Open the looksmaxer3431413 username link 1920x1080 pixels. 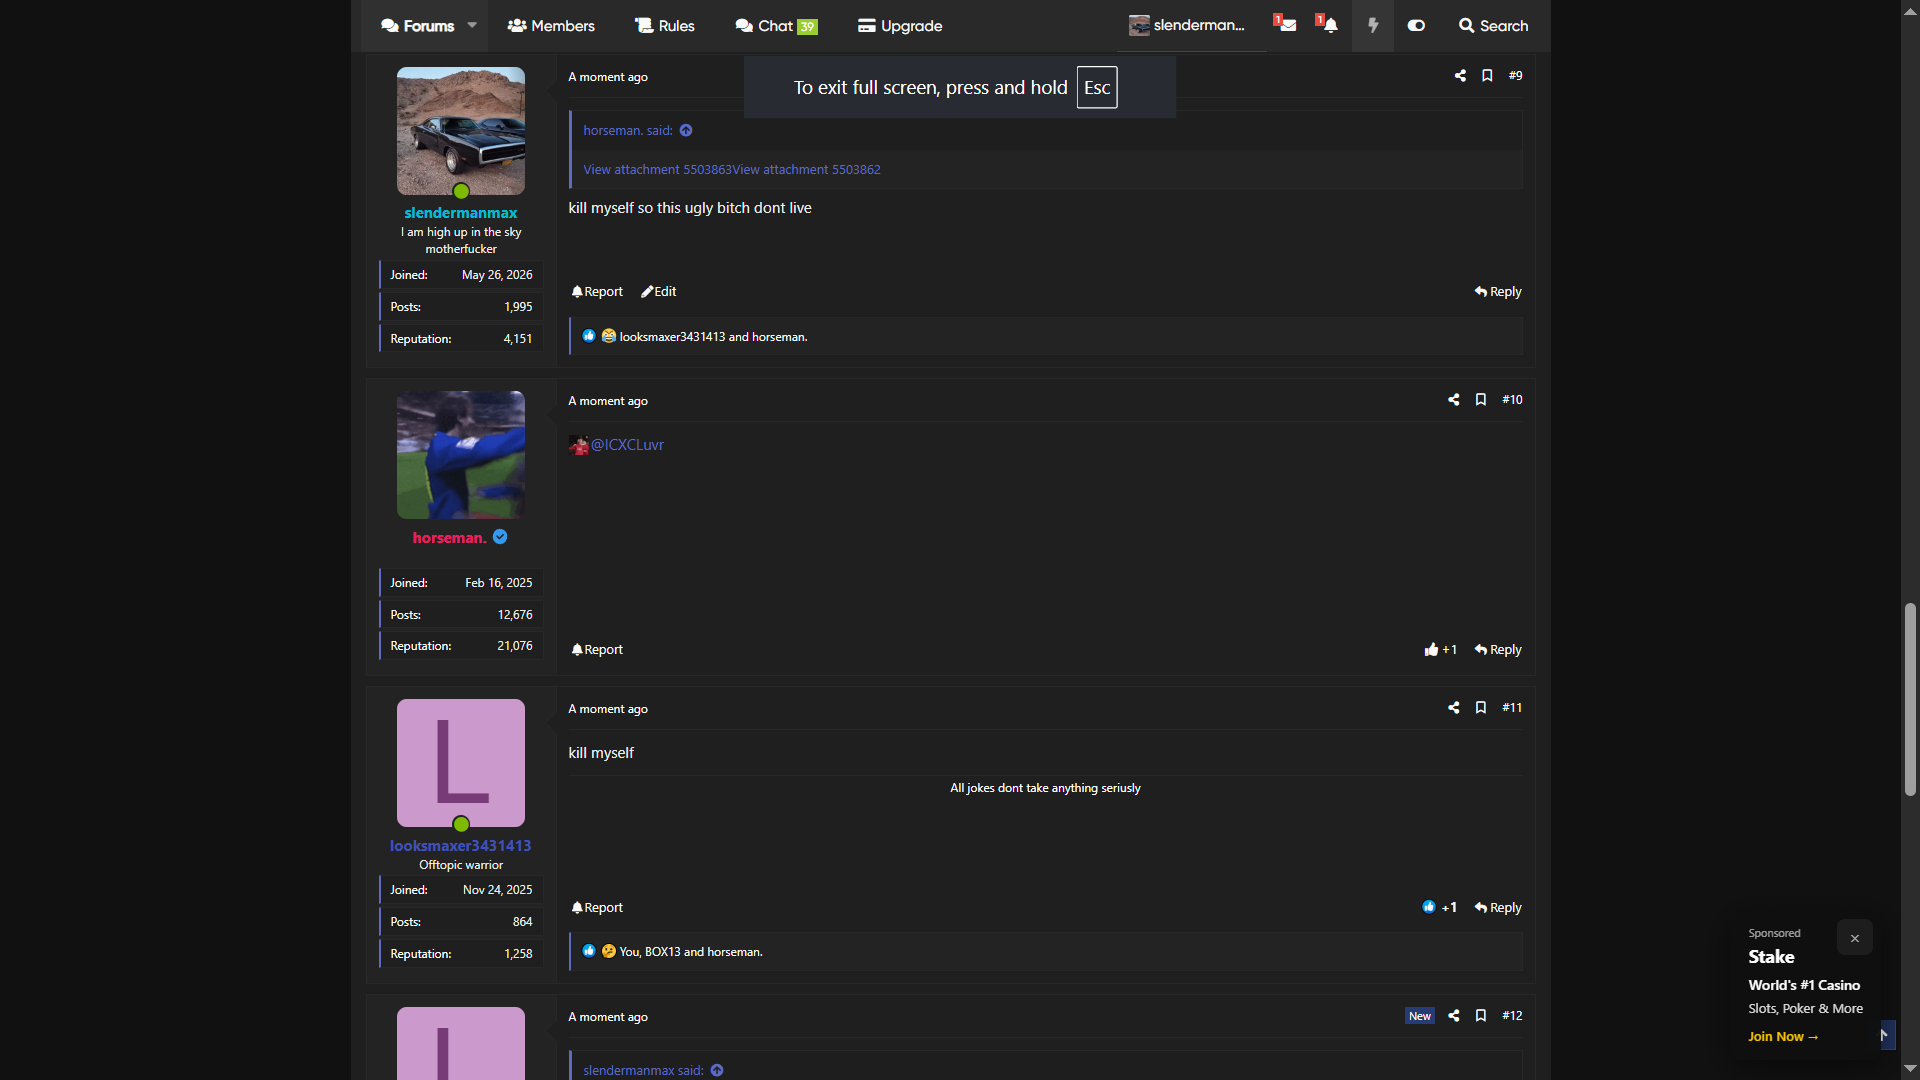click(461, 846)
